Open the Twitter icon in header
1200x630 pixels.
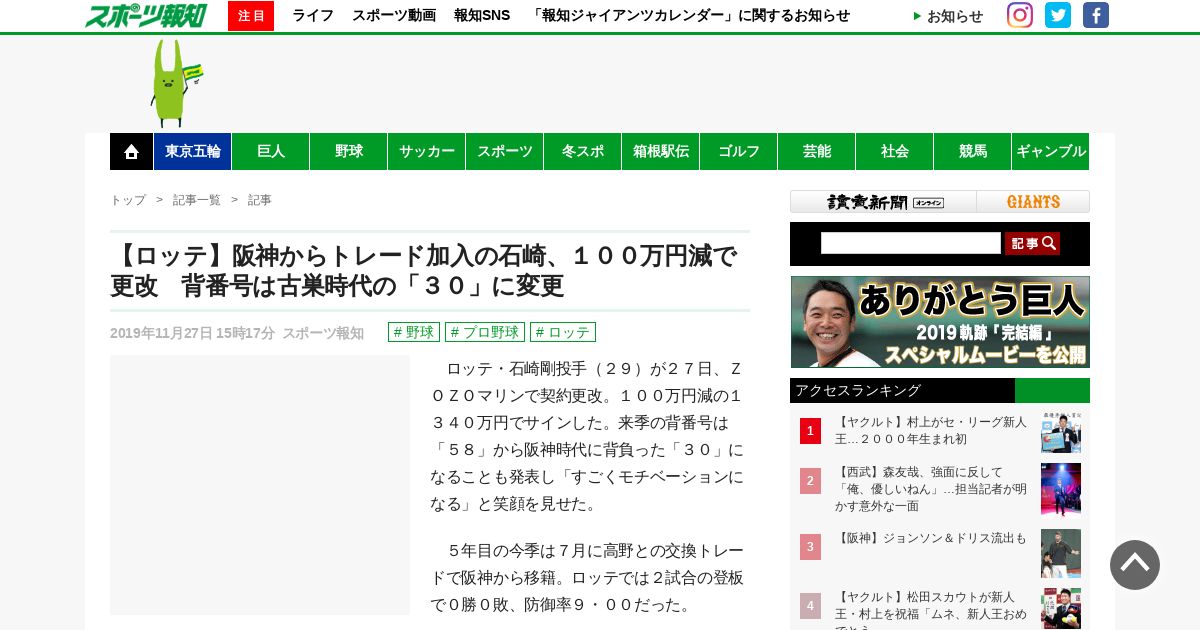[x=1058, y=15]
